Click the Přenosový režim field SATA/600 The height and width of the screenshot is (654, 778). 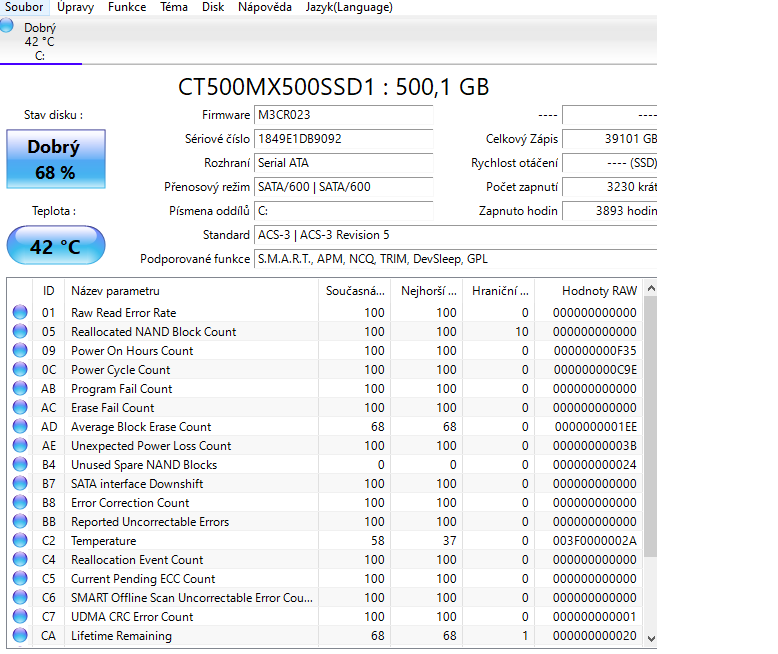343,187
